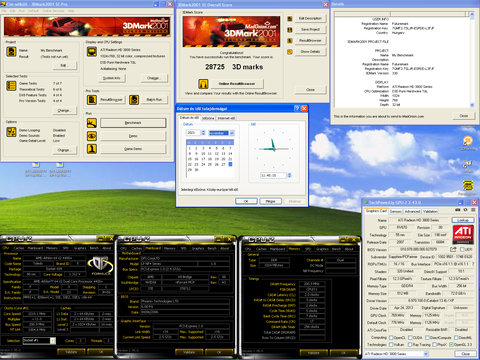Toggle the Ray Tracing checkbox in GPU-Z
Screen dimensions: 480x360
(x=410, y=344)
